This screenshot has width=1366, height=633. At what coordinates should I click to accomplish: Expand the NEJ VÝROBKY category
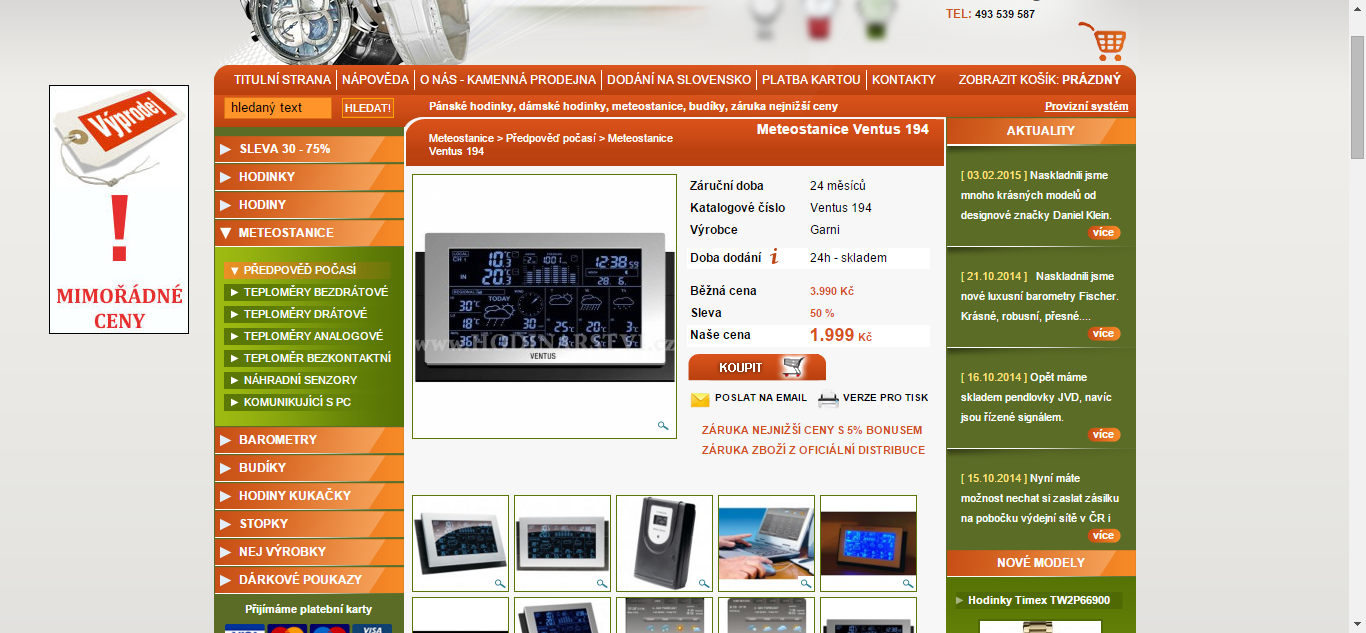(309, 552)
